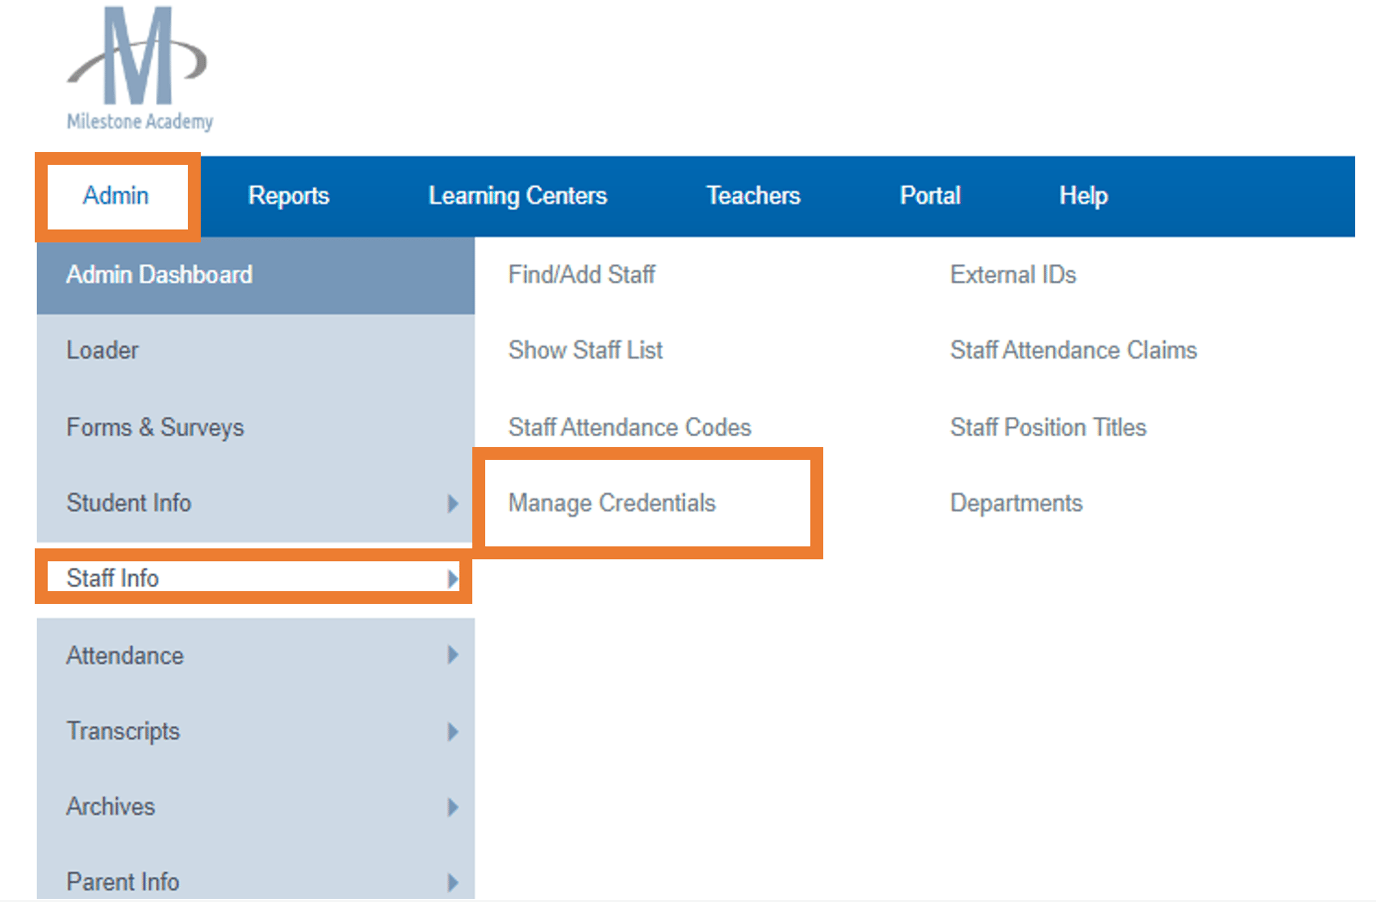Go to the Admin Dashboard
The width and height of the screenshot is (1376, 902).
(159, 274)
